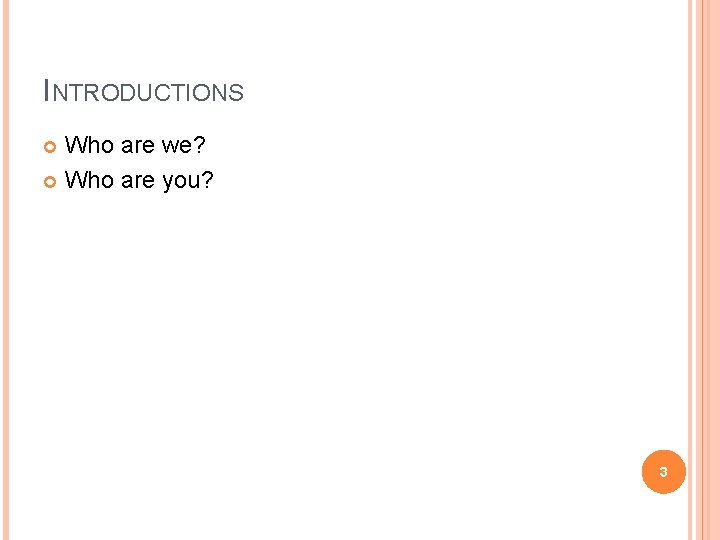Click the bullet icon beside "Who are you?"
The height and width of the screenshot is (540, 720).
[x=50, y=182]
